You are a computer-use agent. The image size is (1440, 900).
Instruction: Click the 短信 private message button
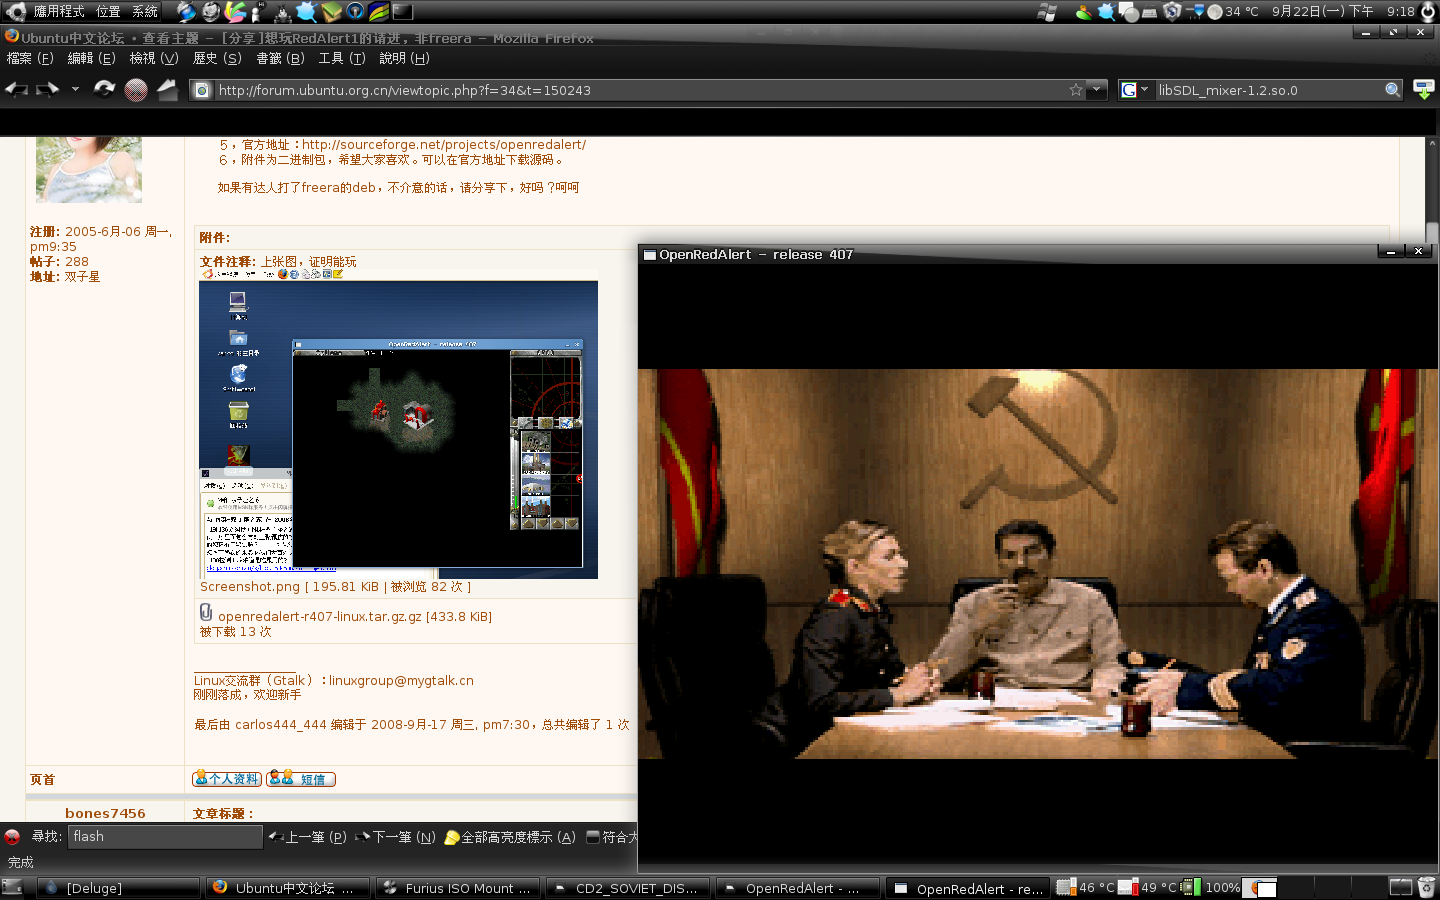click(301, 779)
